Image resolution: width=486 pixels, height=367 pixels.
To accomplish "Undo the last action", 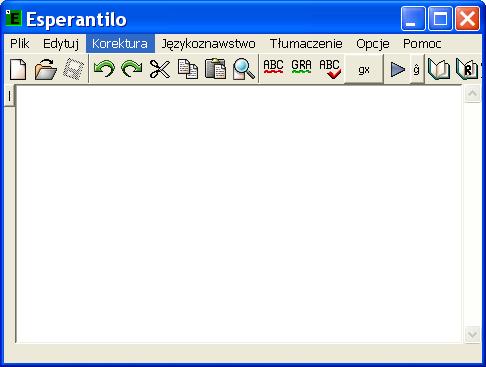I will click(x=104, y=69).
